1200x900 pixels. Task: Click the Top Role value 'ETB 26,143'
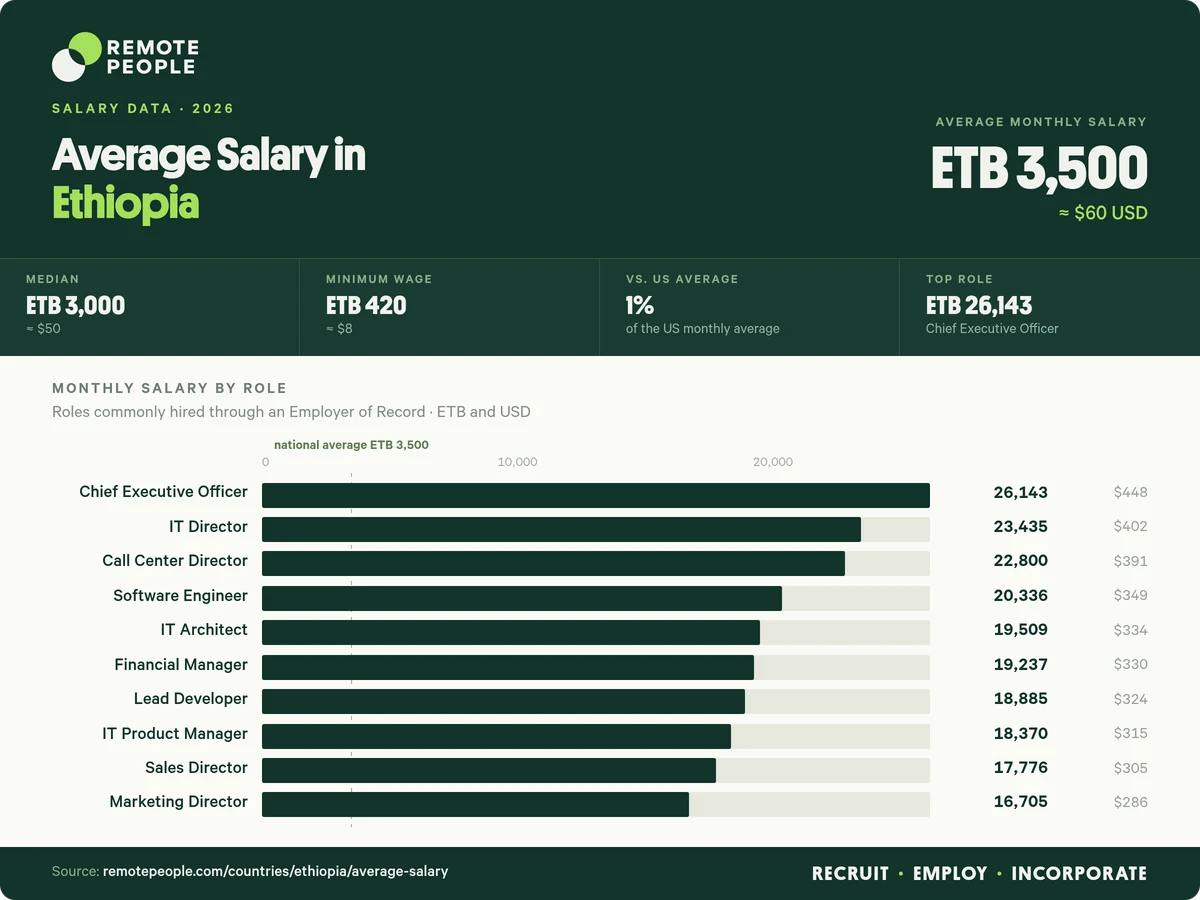[979, 306]
